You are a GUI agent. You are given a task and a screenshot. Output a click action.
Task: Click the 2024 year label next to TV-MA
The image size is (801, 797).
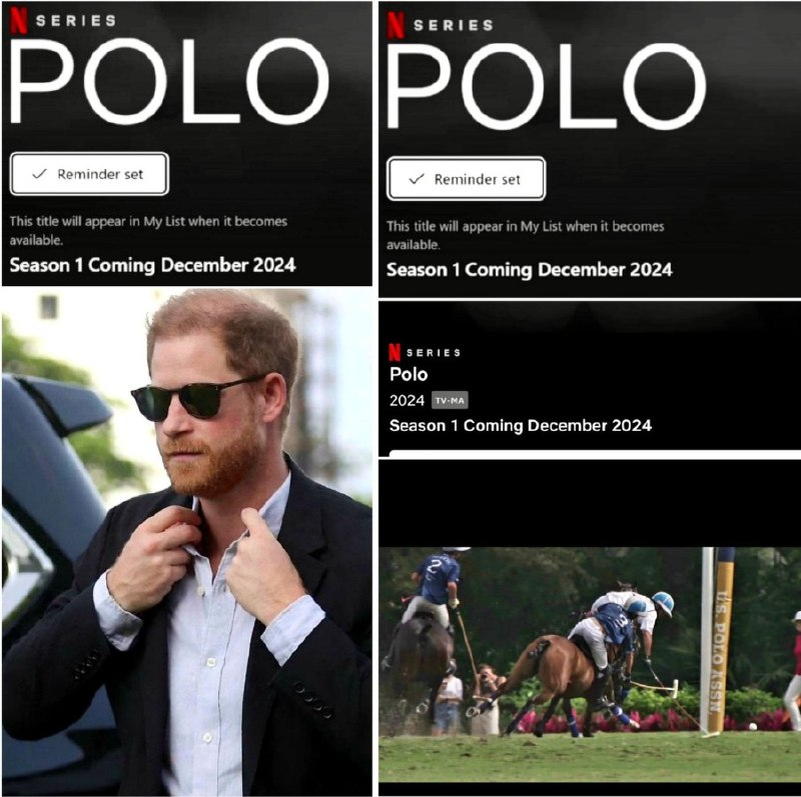coord(407,401)
